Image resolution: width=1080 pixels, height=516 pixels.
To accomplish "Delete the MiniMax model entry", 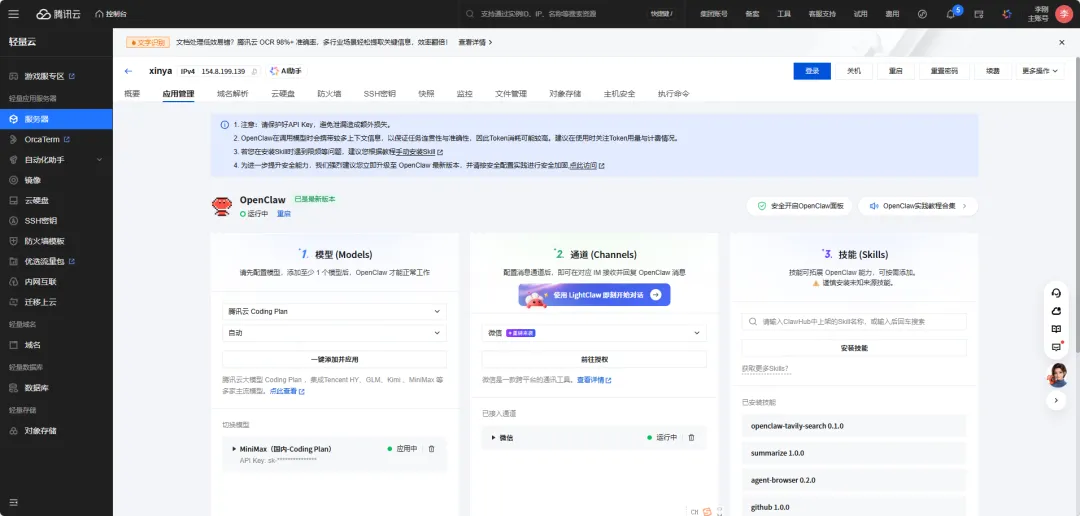I will (x=432, y=448).
